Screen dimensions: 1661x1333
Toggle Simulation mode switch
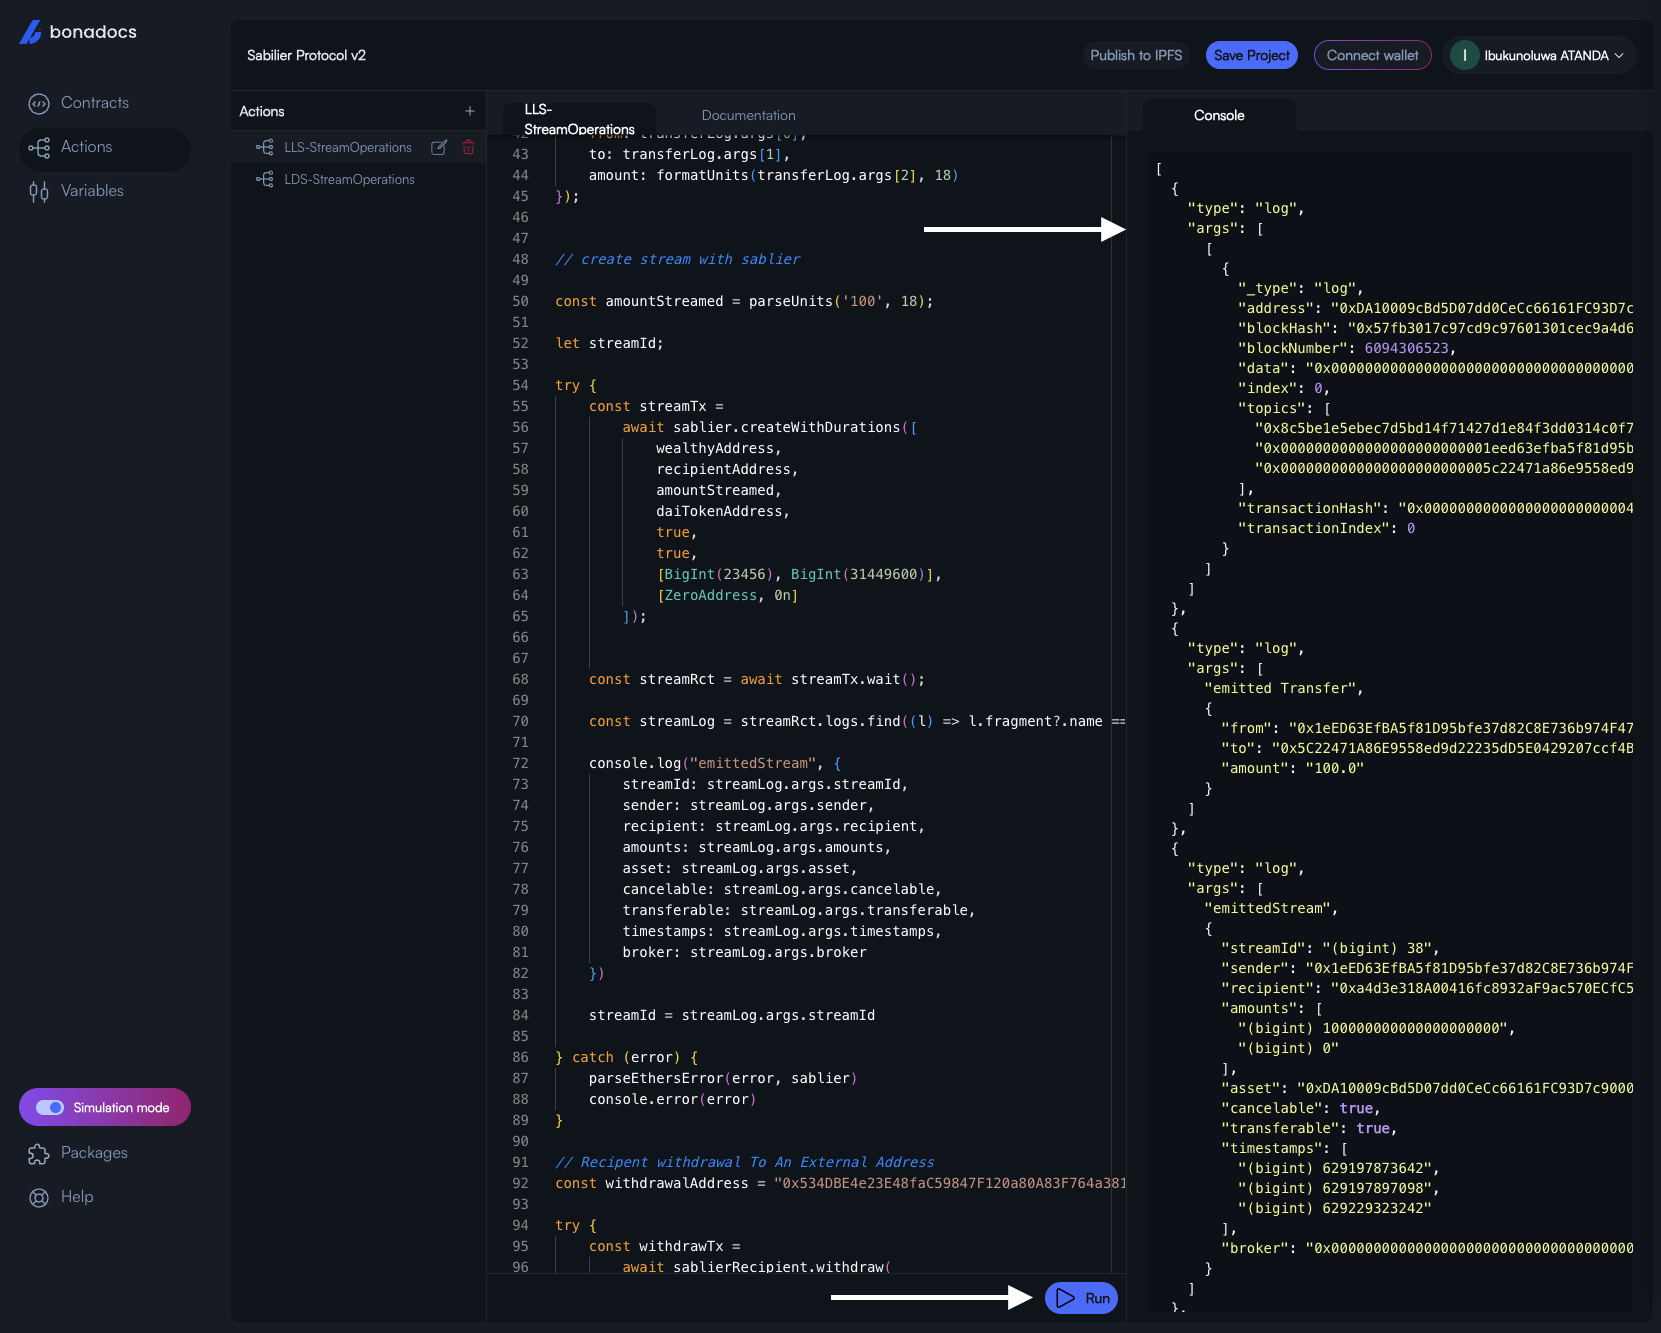pos(50,1107)
